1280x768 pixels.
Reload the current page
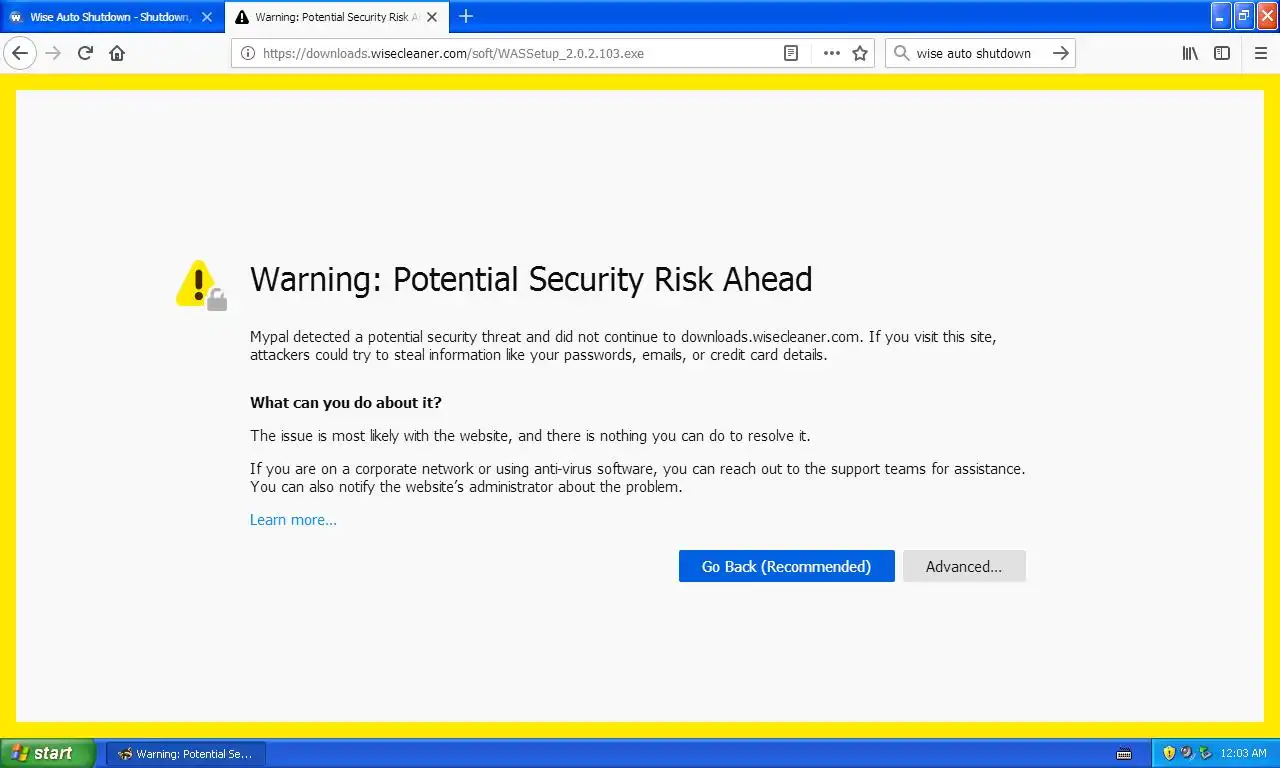pyautogui.click(x=85, y=53)
